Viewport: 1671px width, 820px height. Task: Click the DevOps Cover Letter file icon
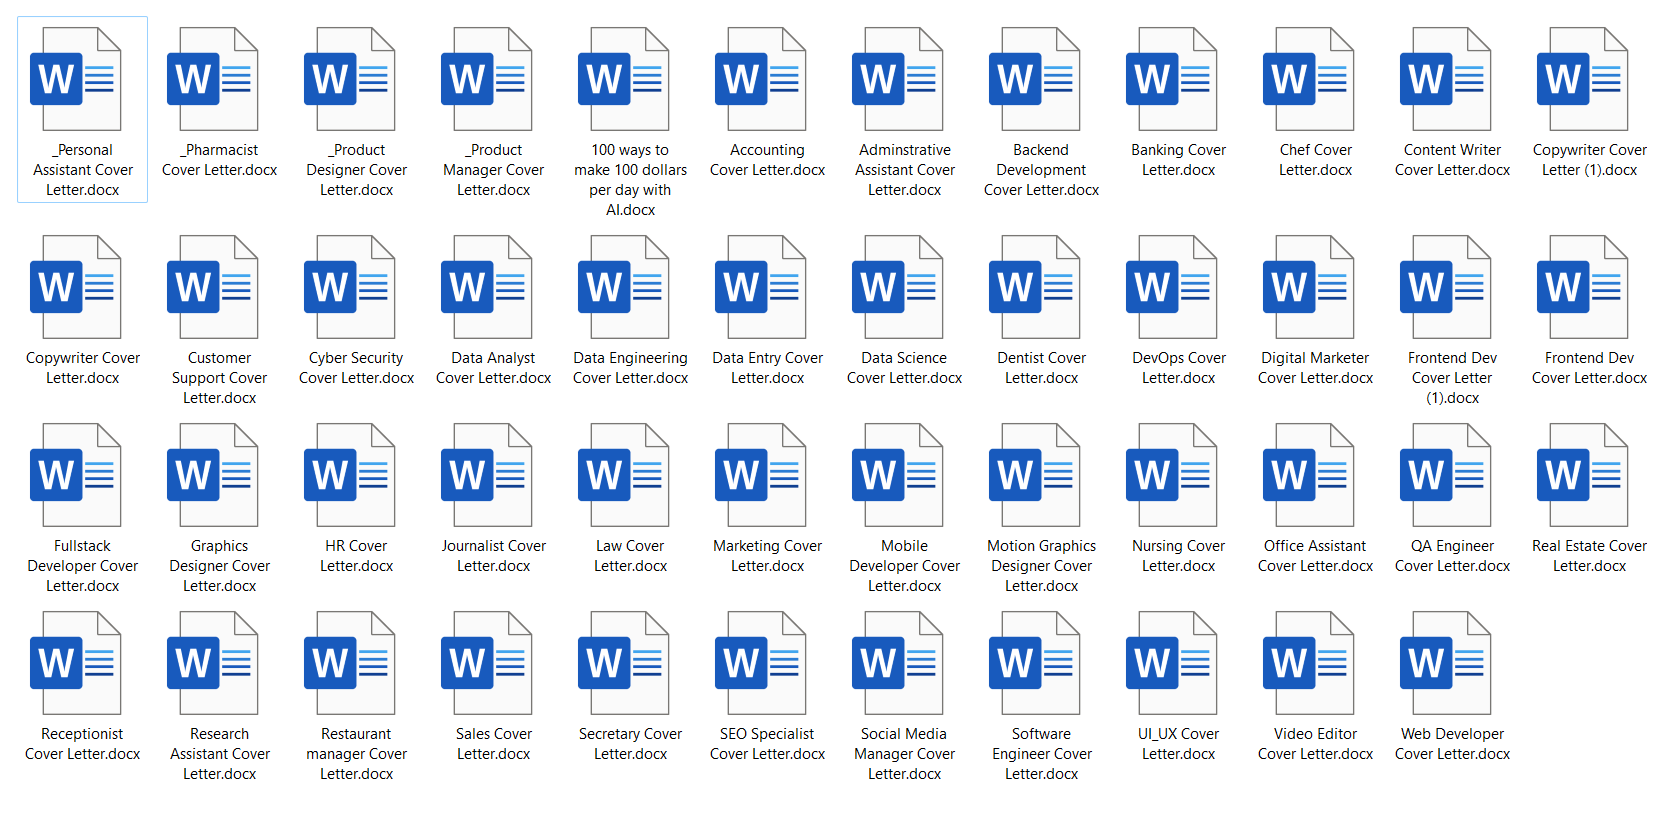1172,287
